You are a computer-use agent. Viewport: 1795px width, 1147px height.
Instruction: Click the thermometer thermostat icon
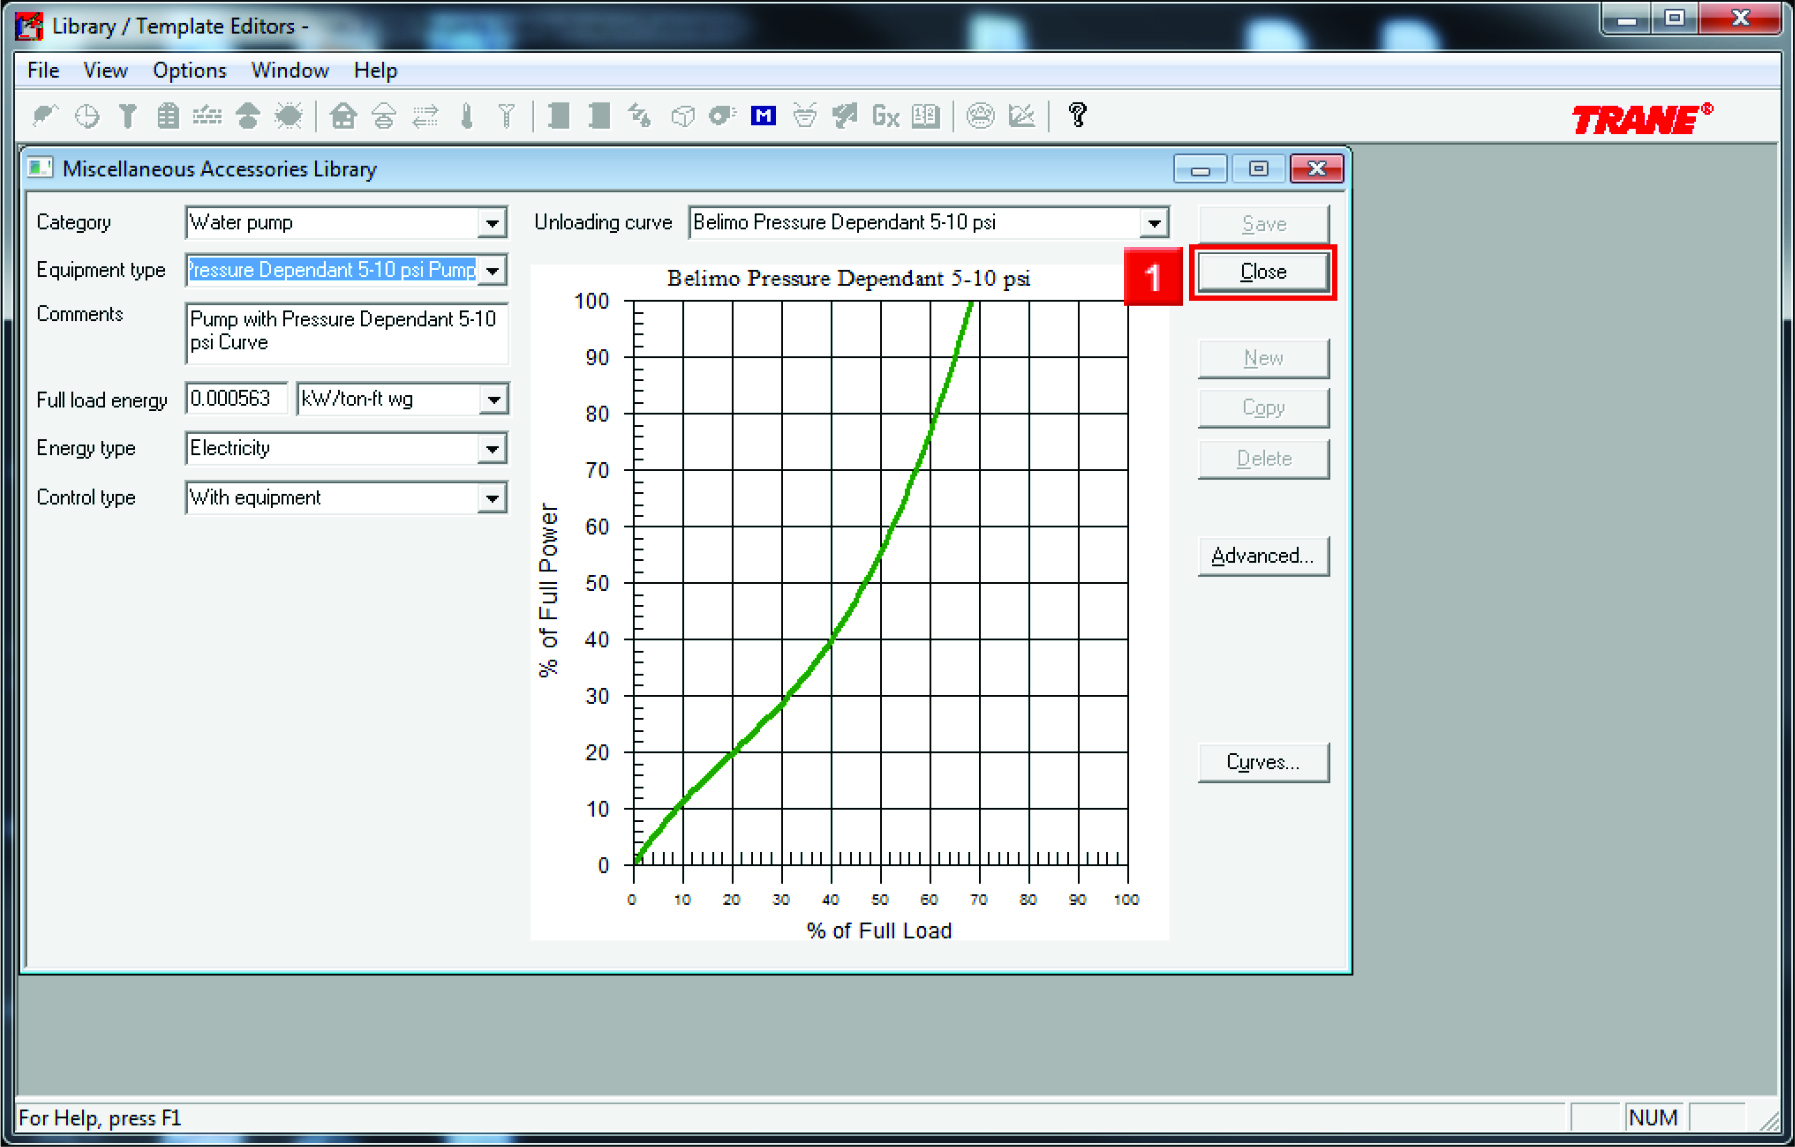click(466, 116)
